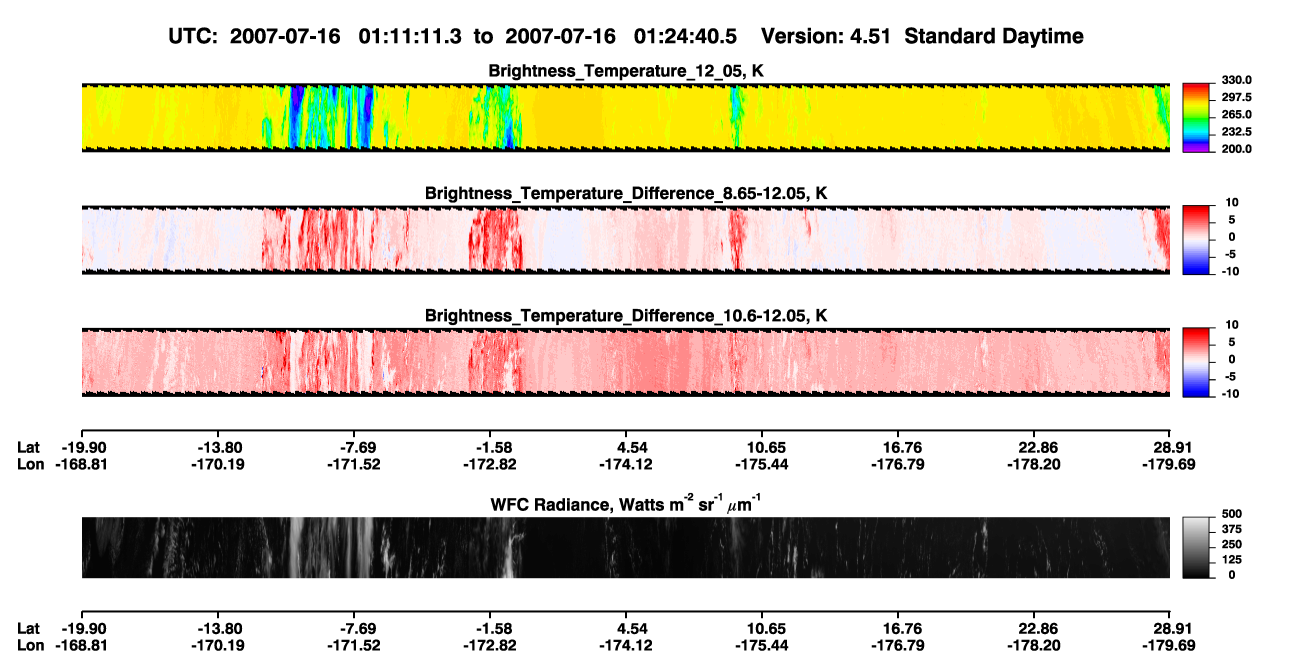Click longitude '-179.69' below the WFC Radiance image

(x=1170, y=645)
